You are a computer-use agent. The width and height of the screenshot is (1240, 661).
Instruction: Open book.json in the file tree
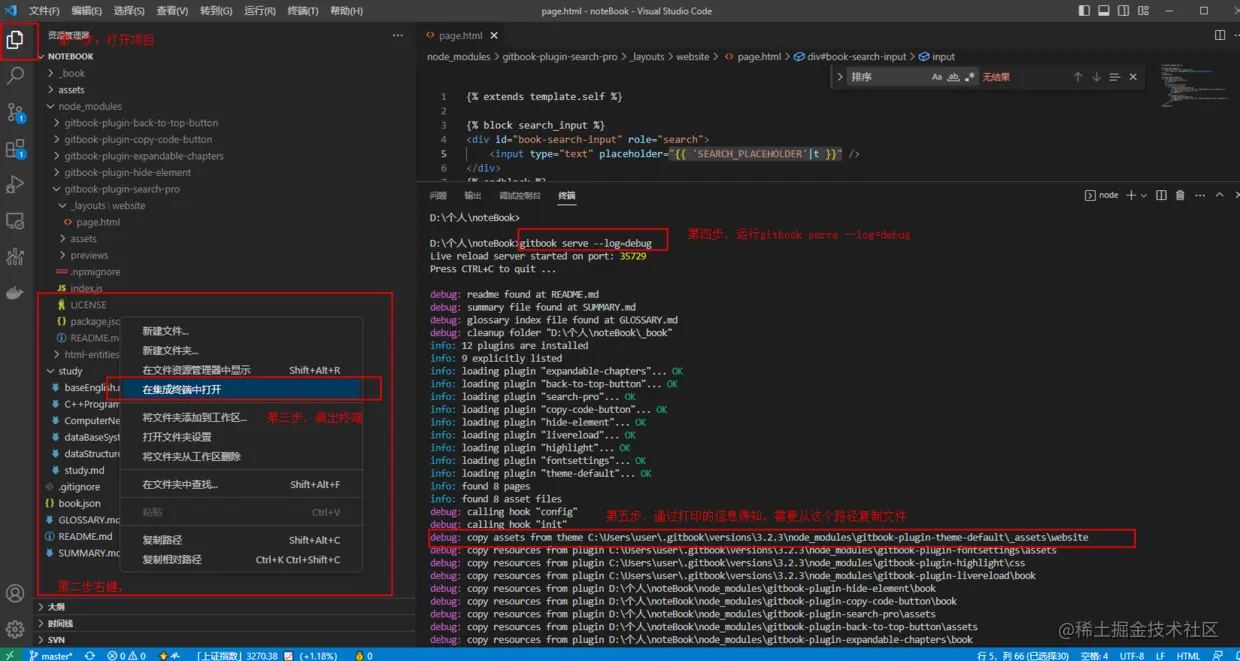pyautogui.click(x=79, y=504)
